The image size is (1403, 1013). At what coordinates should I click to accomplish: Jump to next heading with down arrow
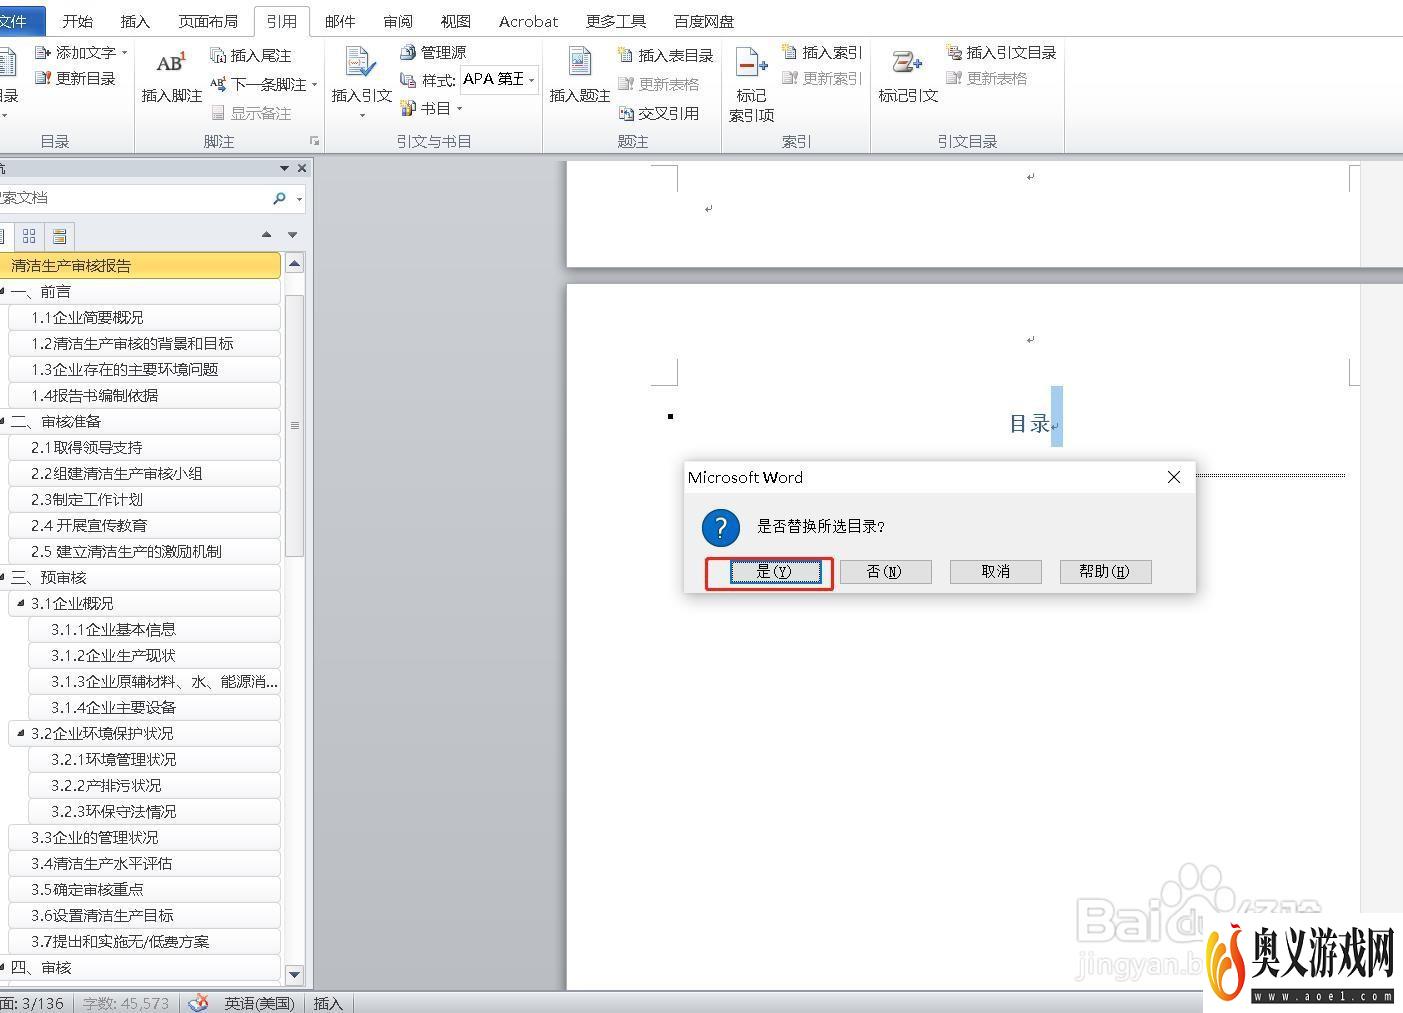click(292, 234)
